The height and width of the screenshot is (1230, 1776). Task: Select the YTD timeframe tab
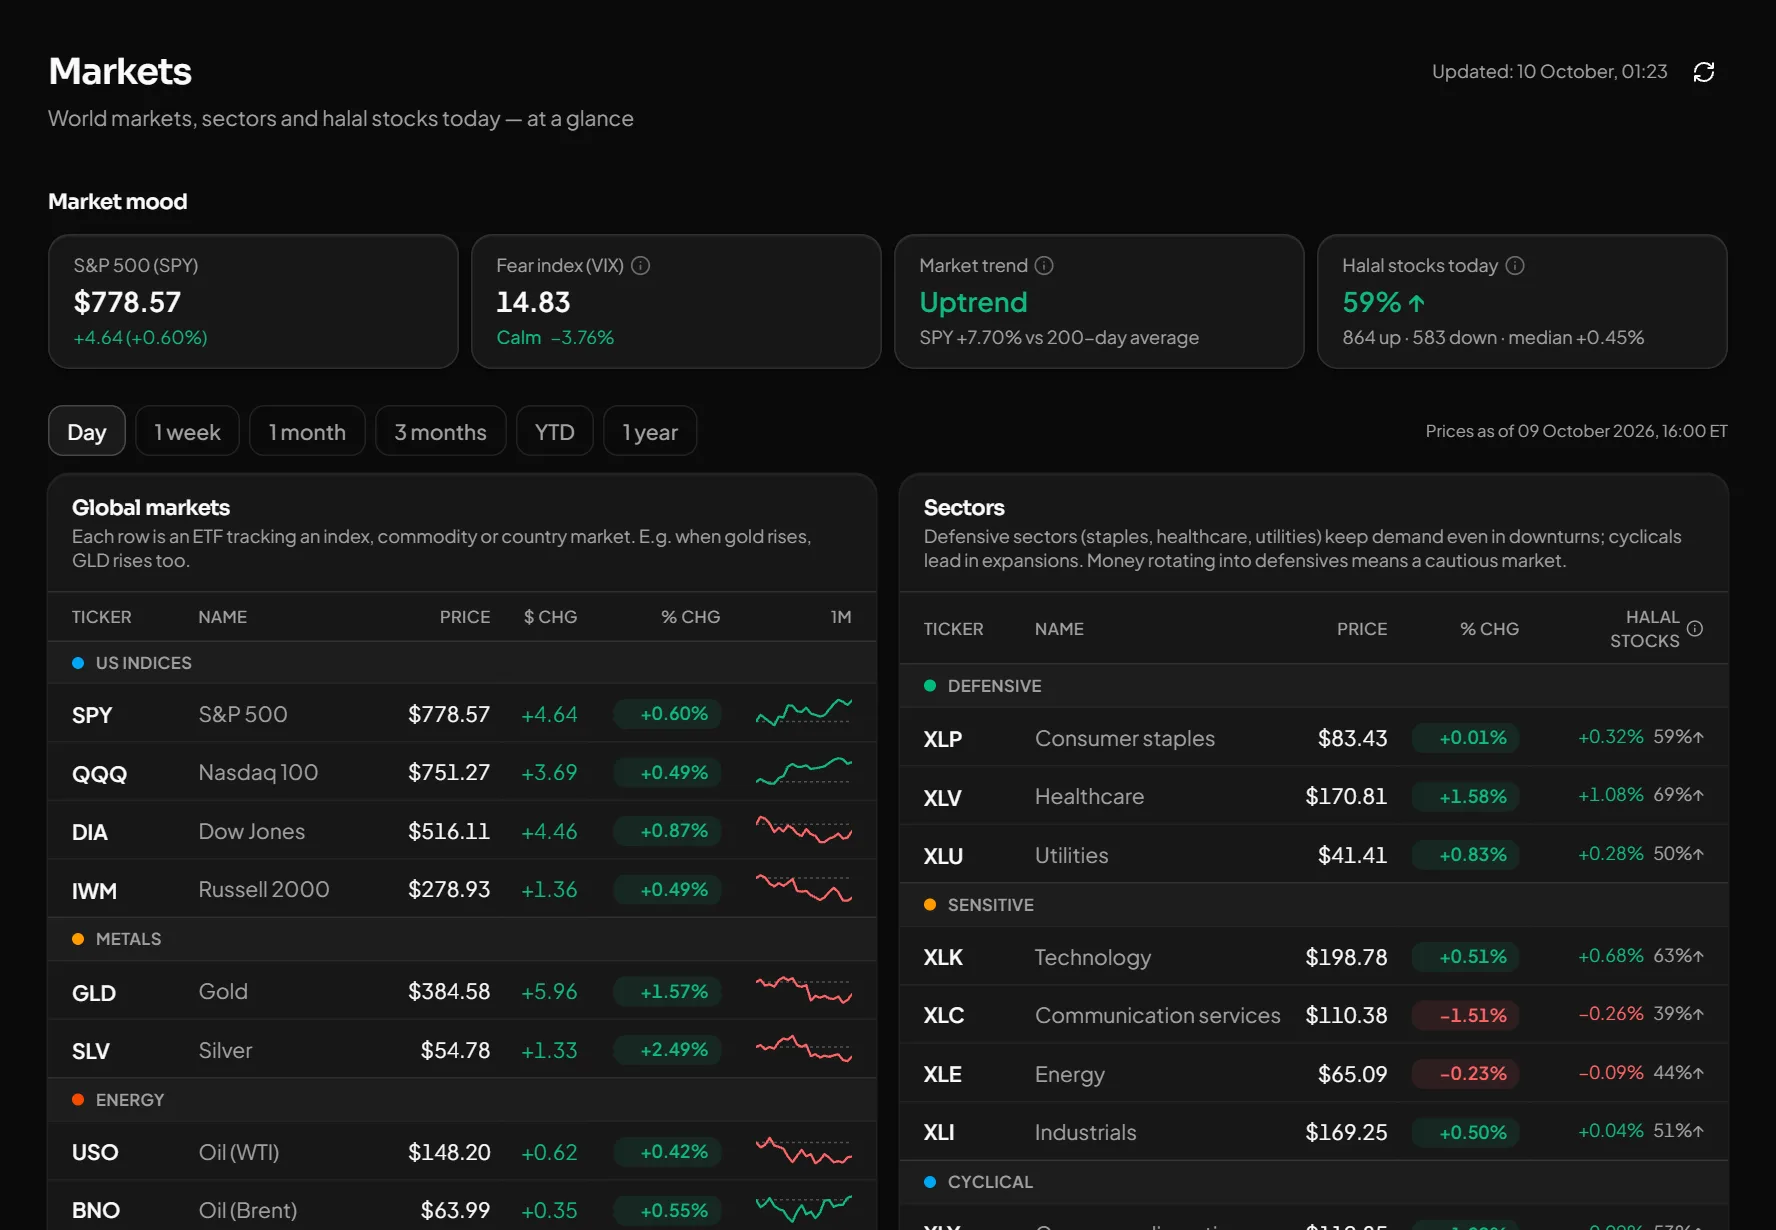555,431
